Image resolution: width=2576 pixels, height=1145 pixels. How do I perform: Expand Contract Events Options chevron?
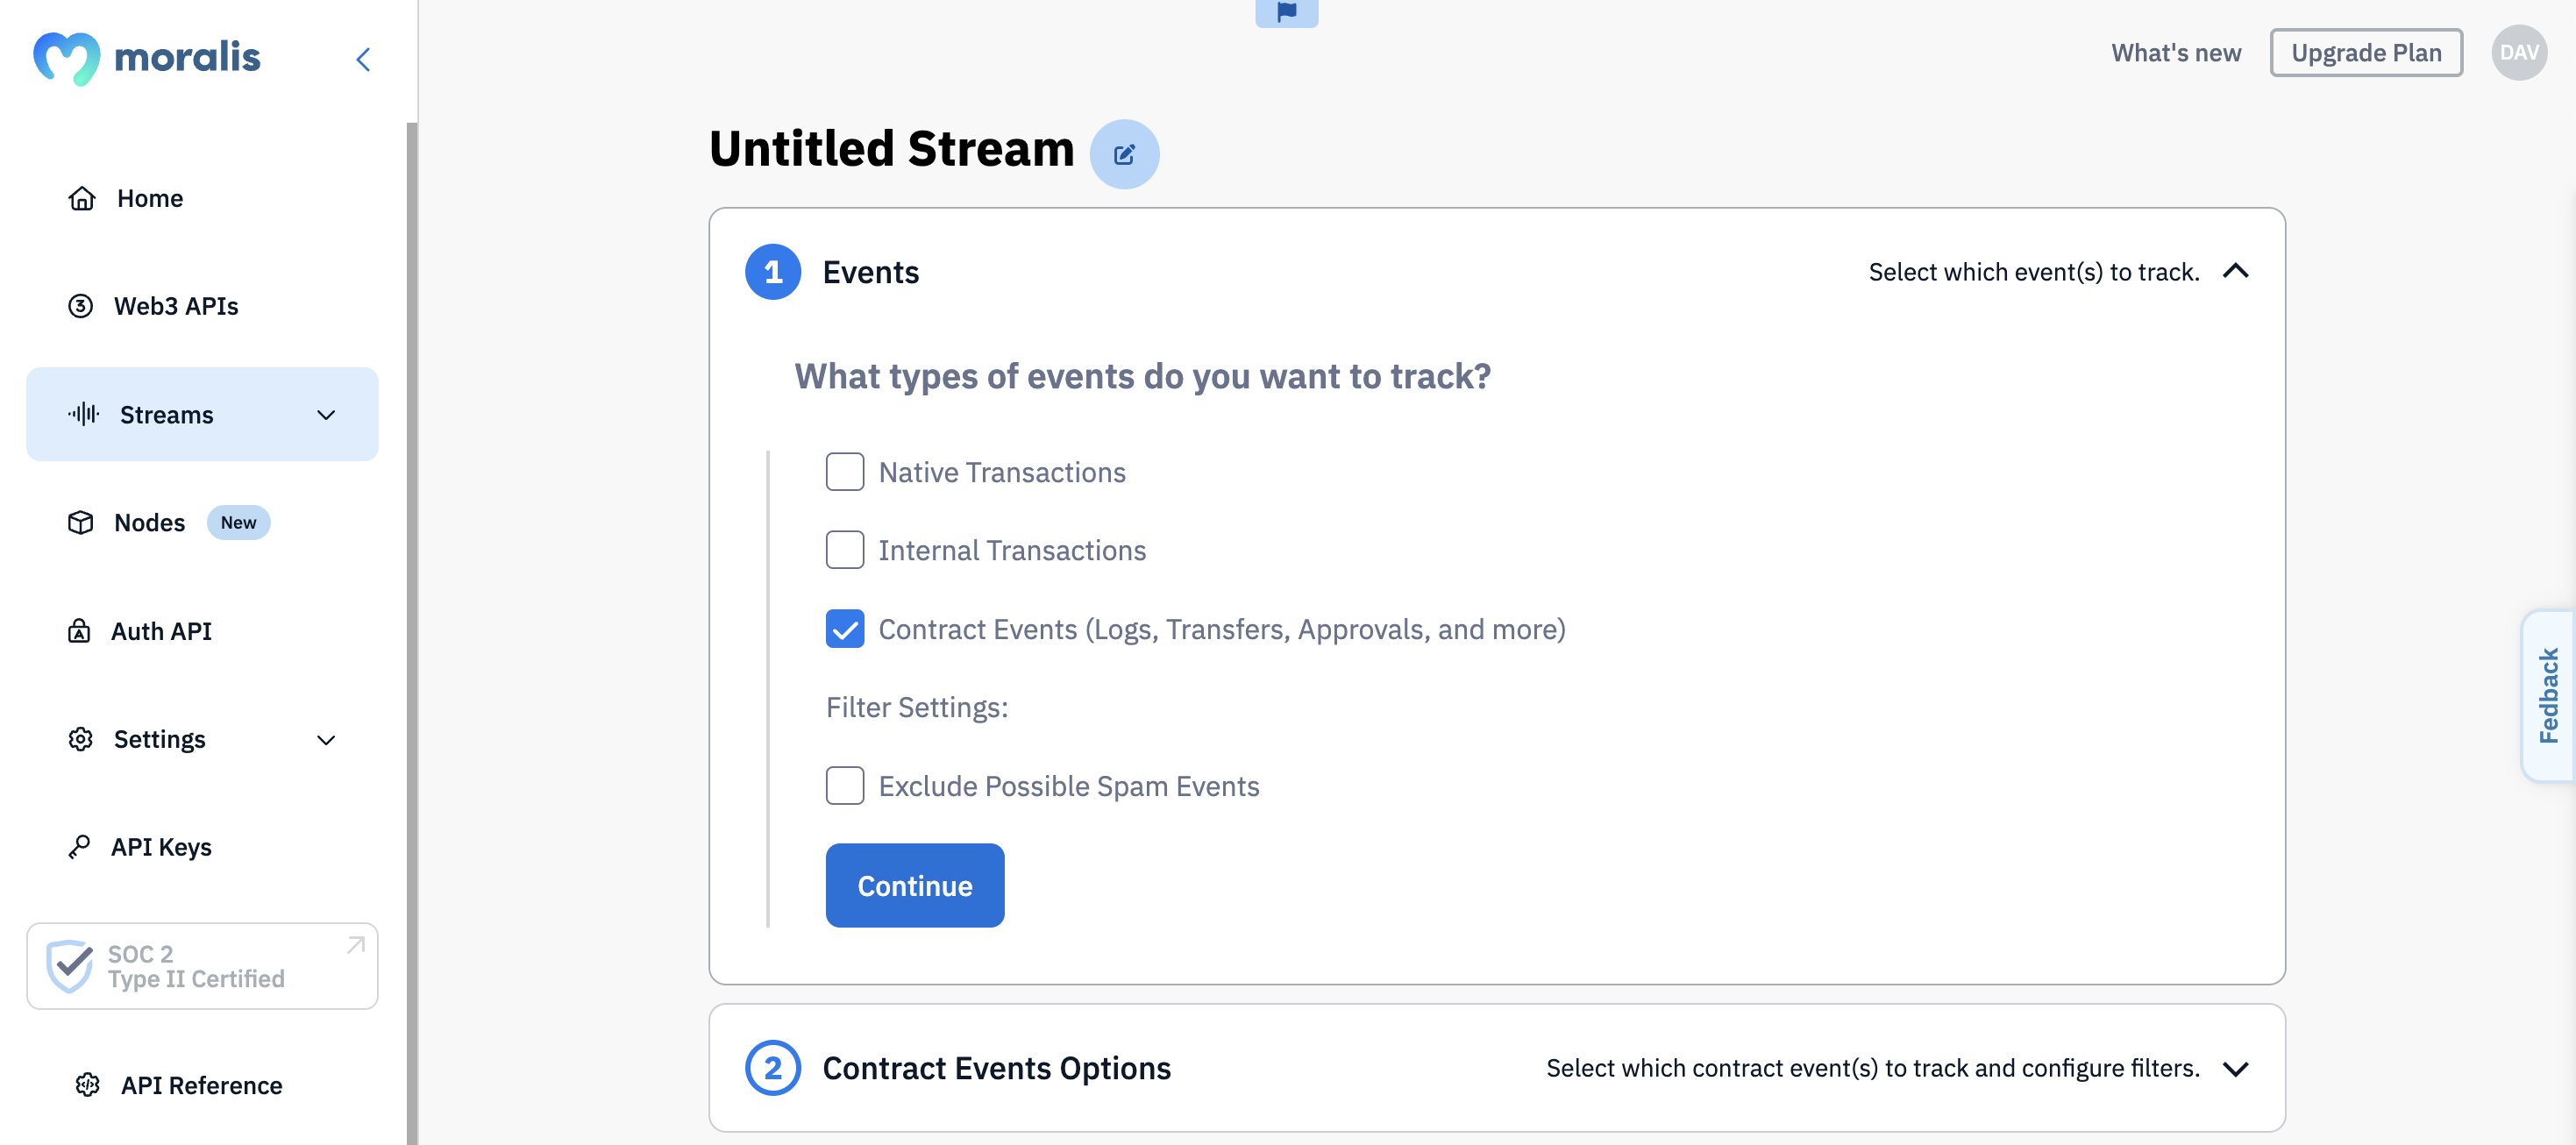2236,1069
